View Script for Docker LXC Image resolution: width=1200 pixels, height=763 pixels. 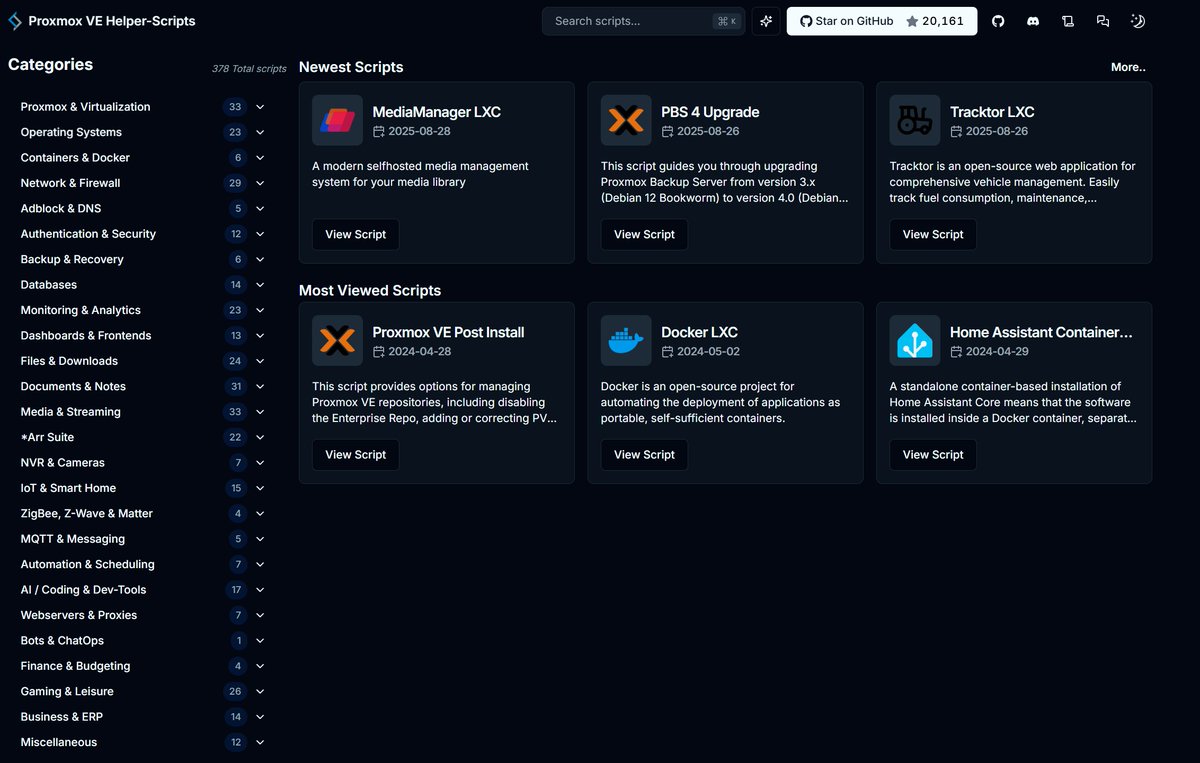644,454
